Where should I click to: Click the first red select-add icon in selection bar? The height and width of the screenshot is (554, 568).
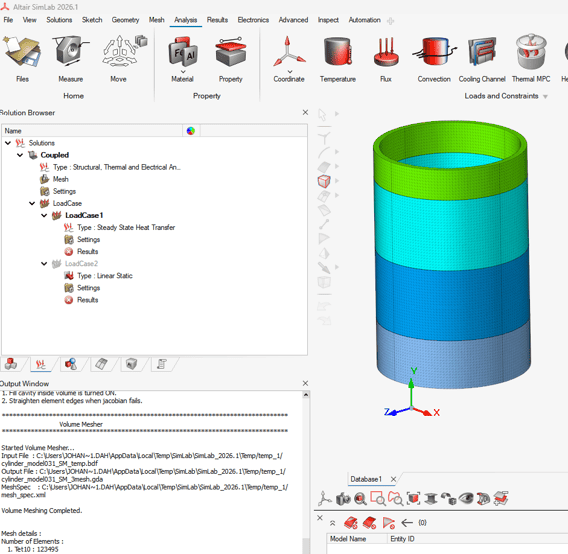351,522
